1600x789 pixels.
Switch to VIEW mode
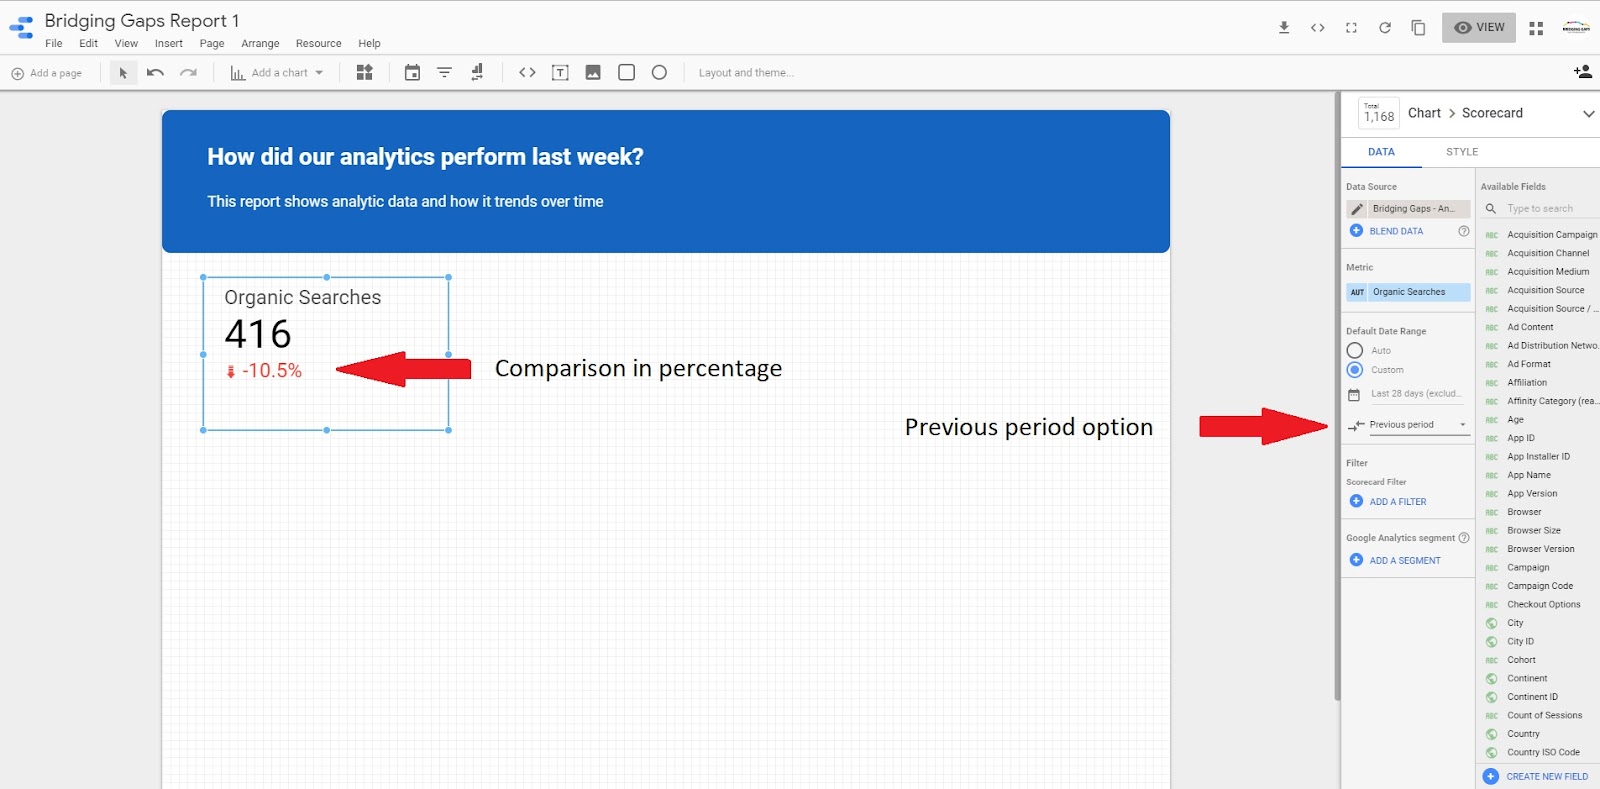pyautogui.click(x=1479, y=28)
